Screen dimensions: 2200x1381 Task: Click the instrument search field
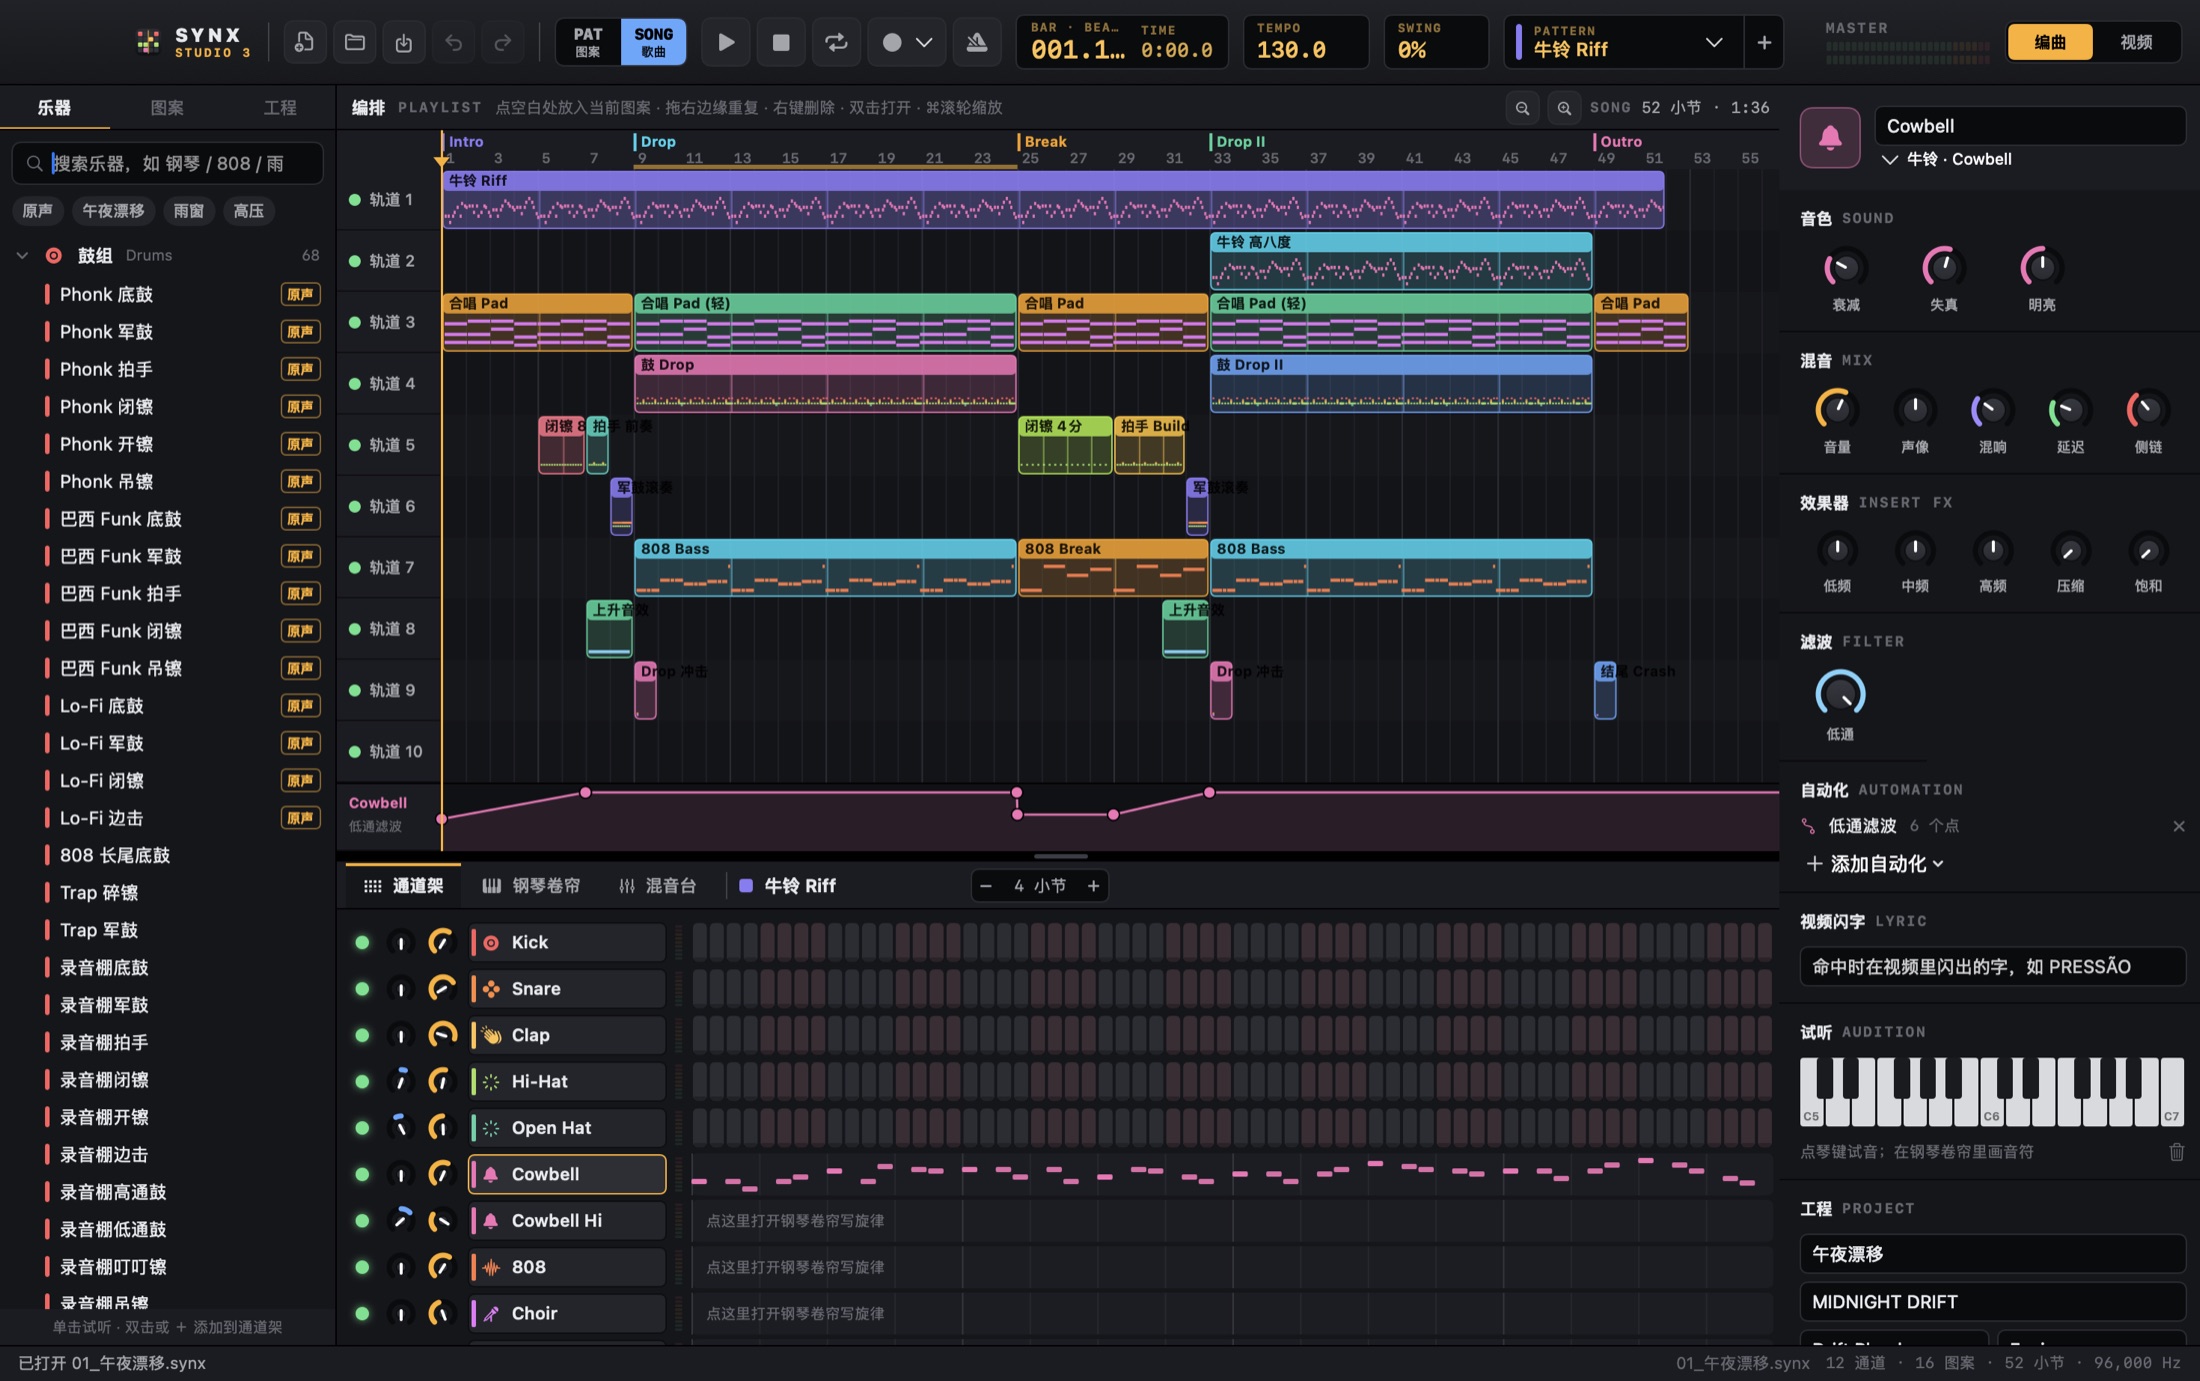click(168, 163)
